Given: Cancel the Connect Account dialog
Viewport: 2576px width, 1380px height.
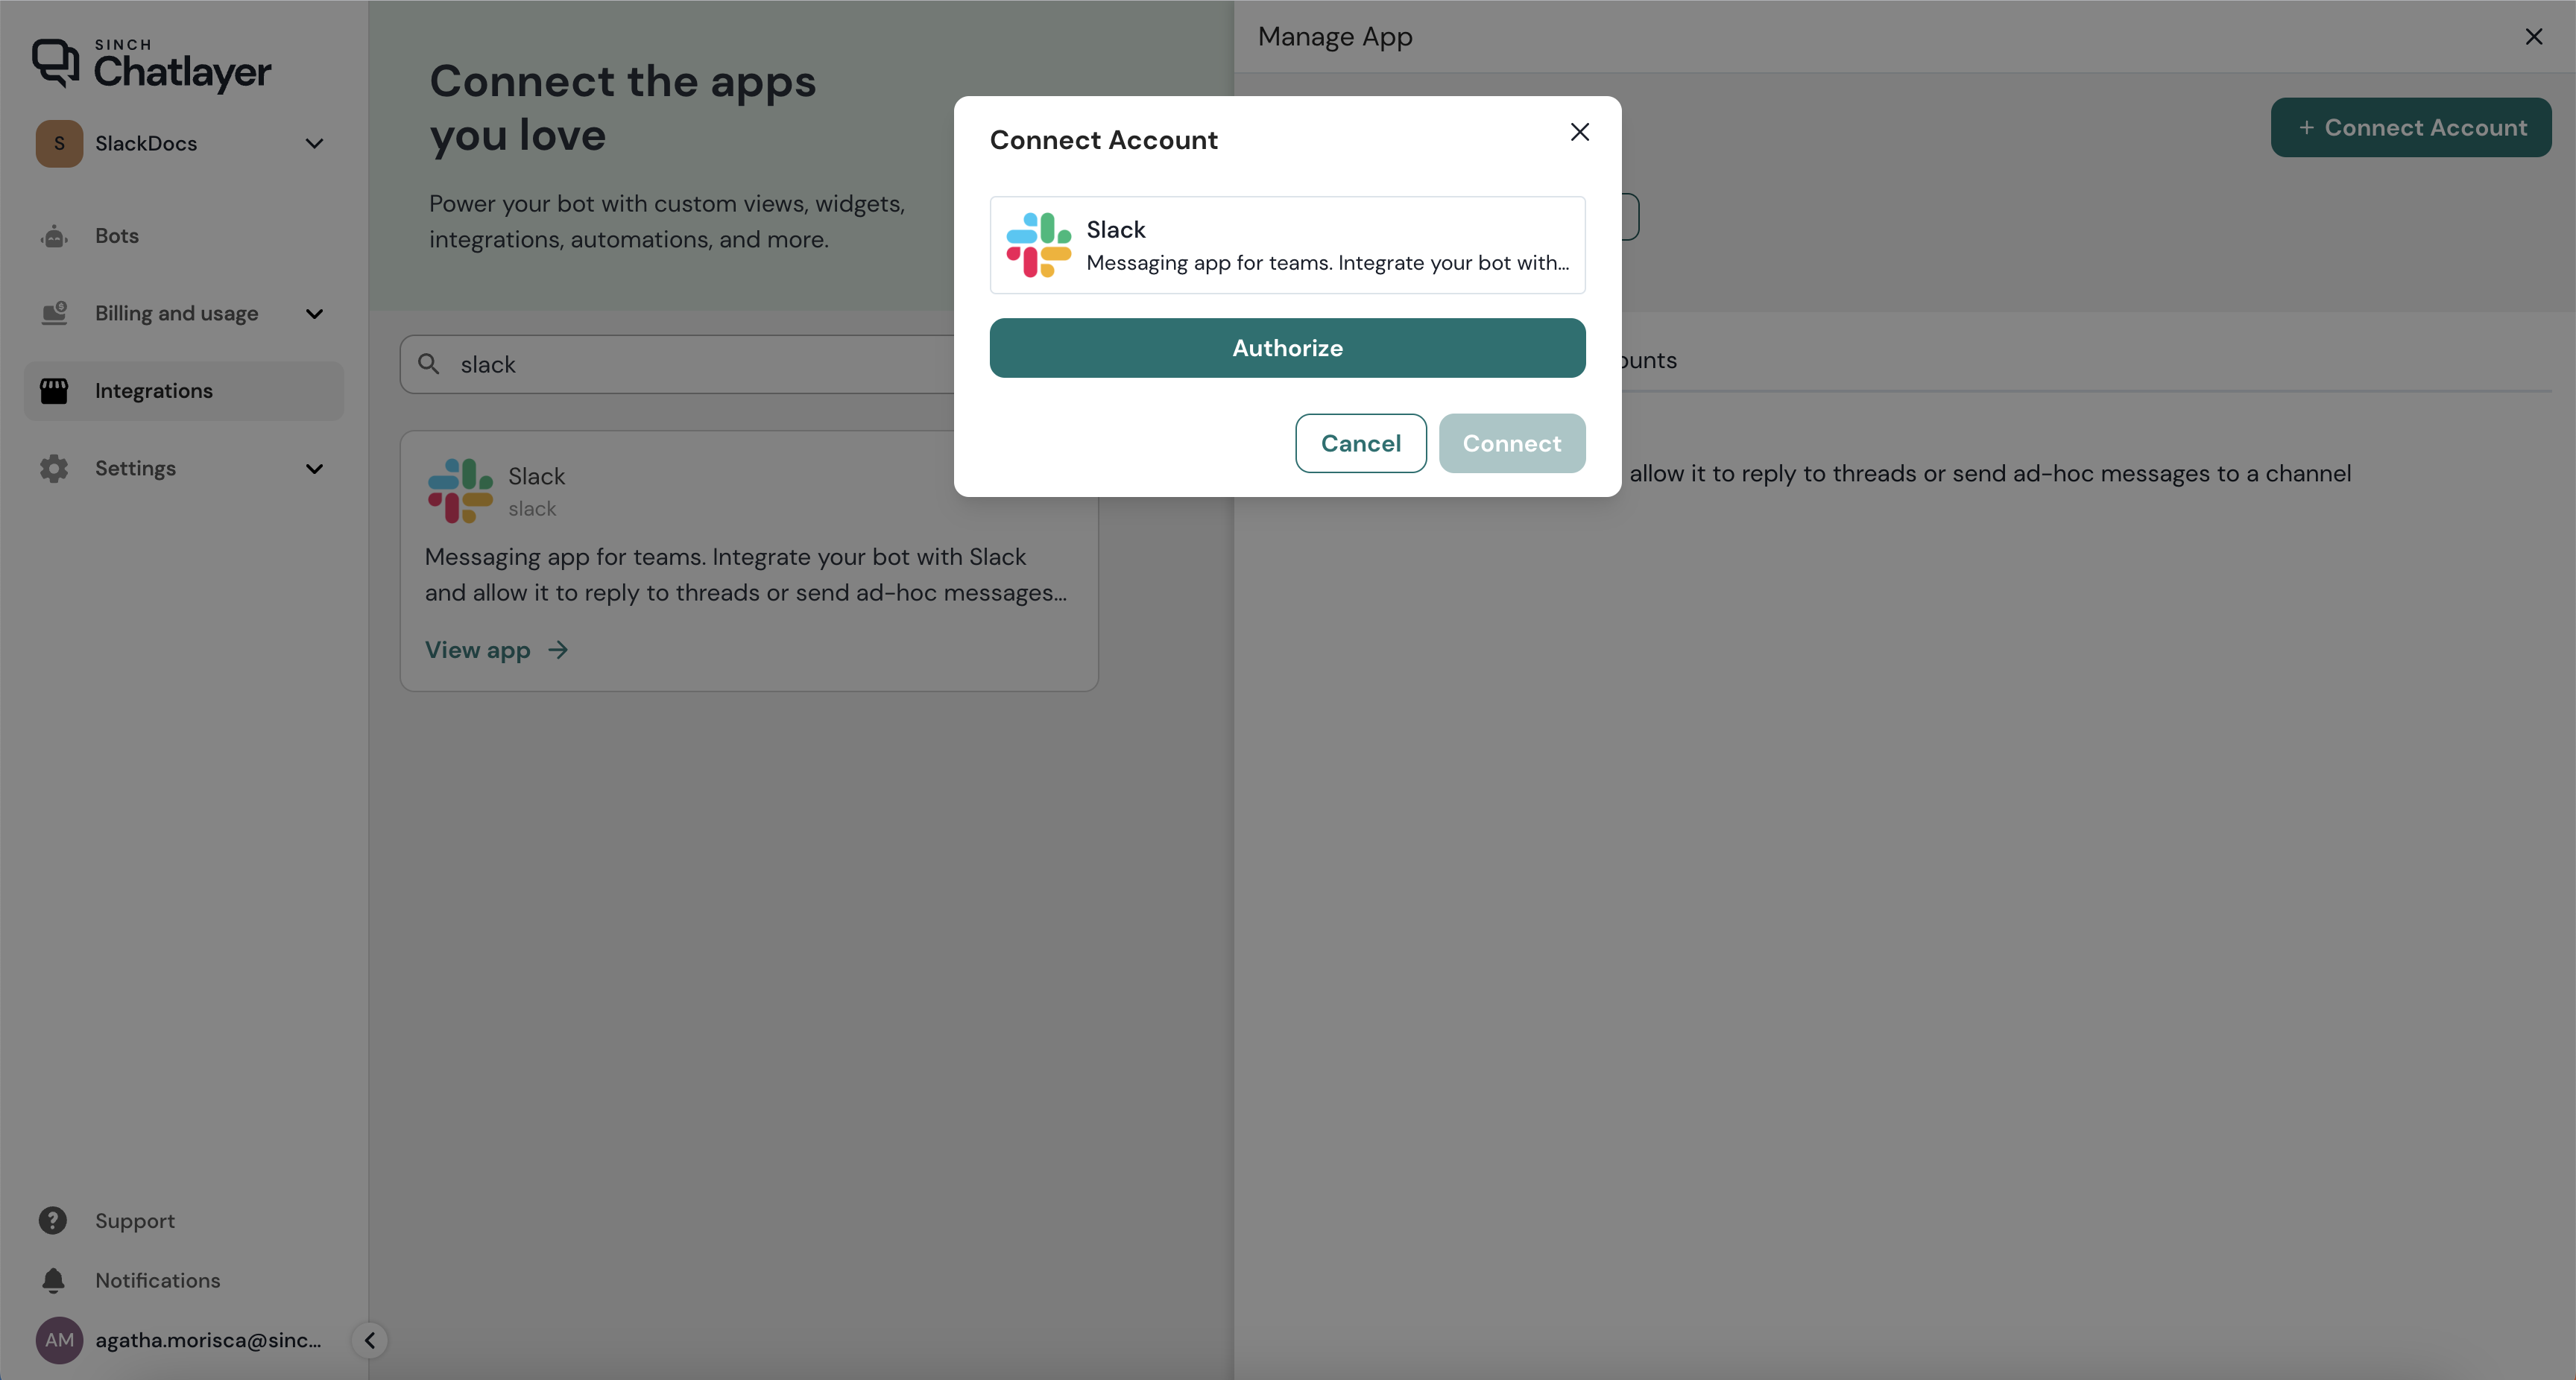Looking at the screenshot, I should 1360,443.
